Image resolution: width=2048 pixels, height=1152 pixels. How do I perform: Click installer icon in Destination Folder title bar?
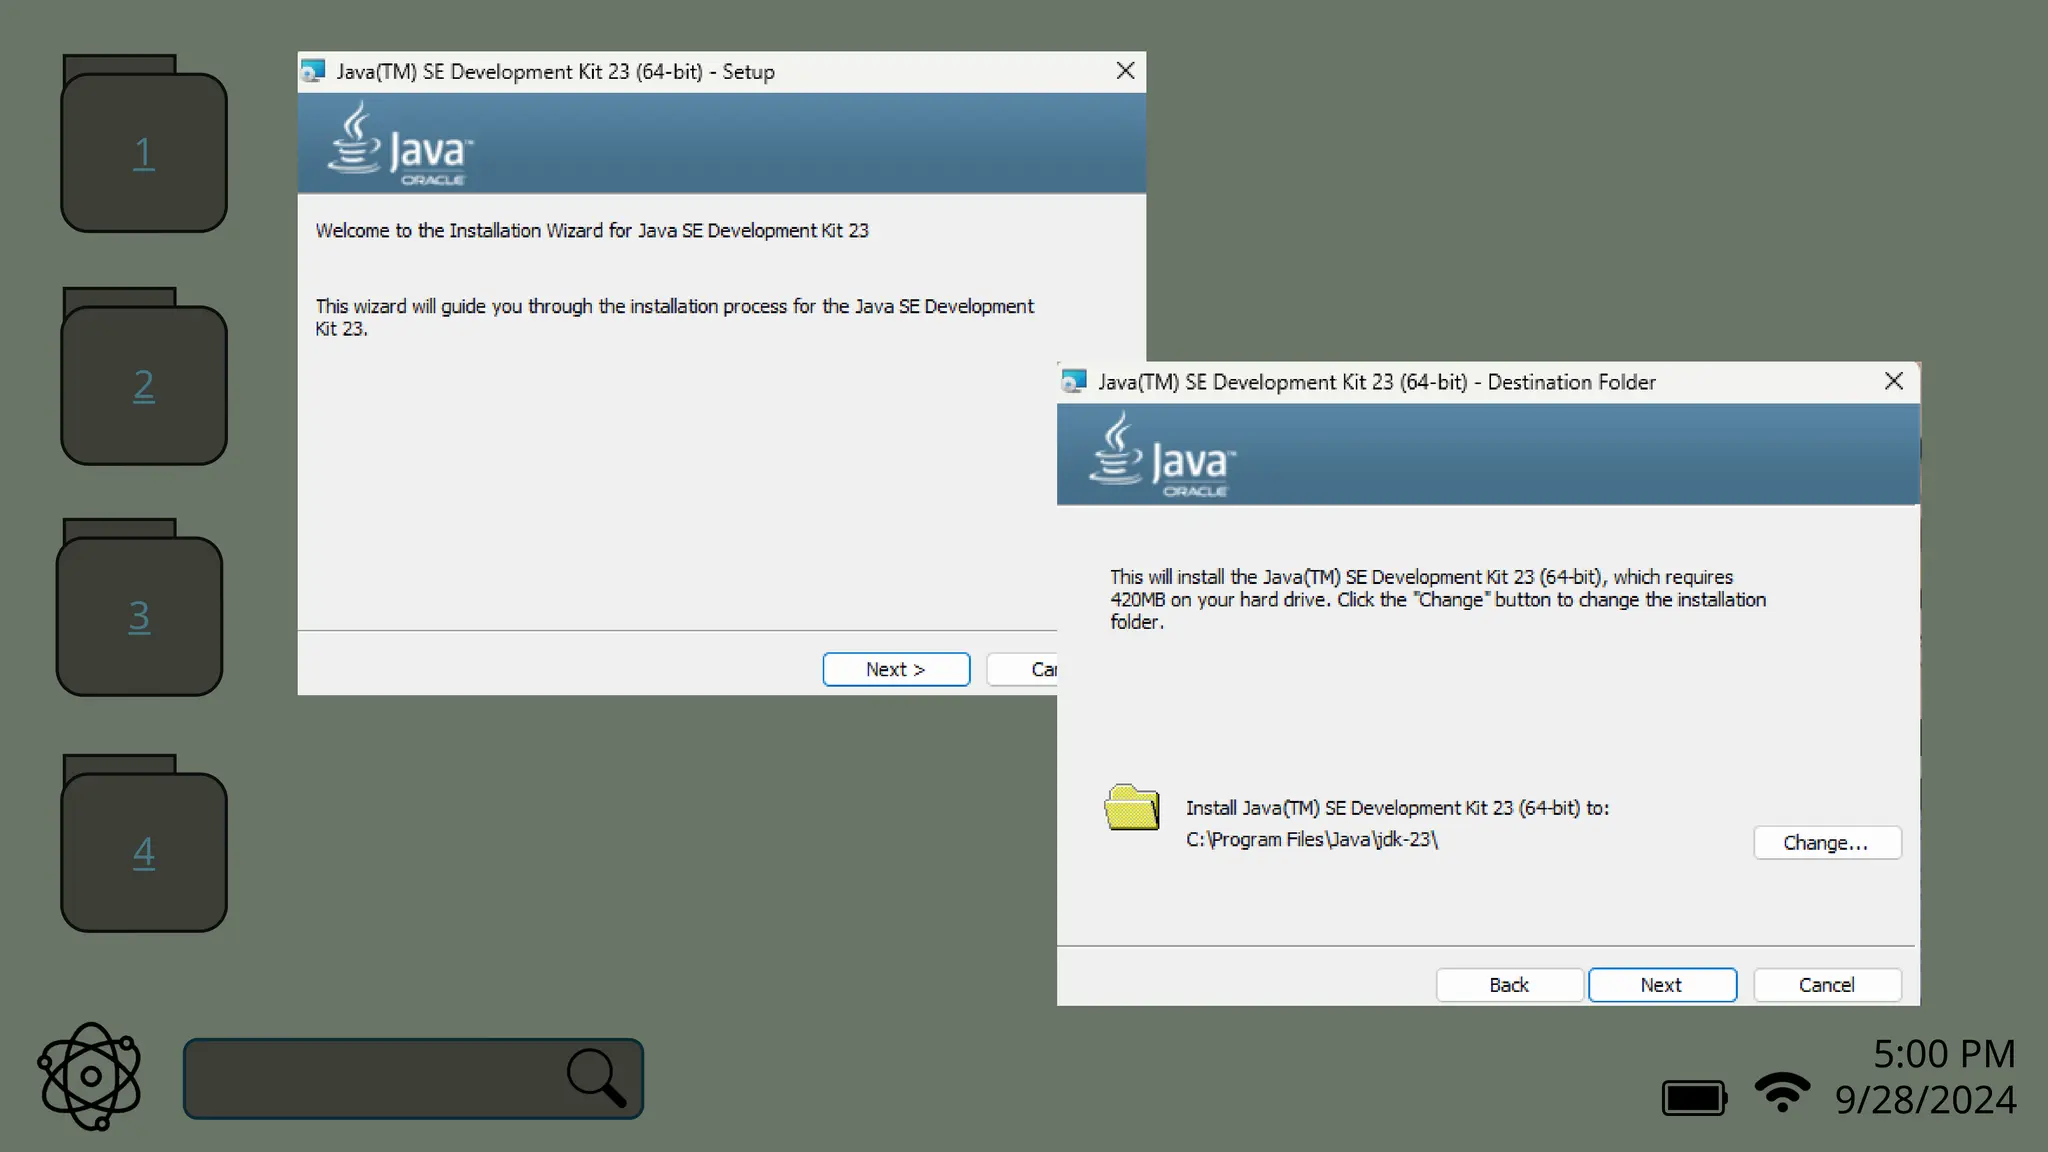coord(1074,381)
